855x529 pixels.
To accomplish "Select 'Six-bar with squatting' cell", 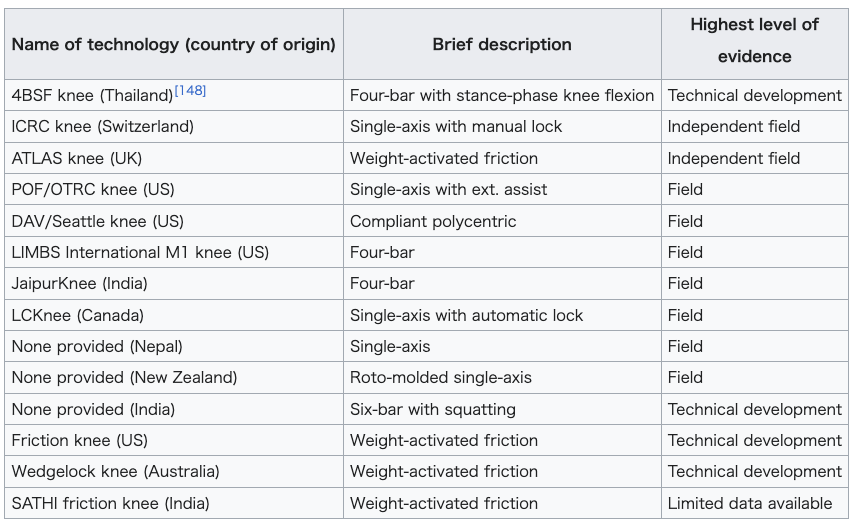I will pos(502,409).
